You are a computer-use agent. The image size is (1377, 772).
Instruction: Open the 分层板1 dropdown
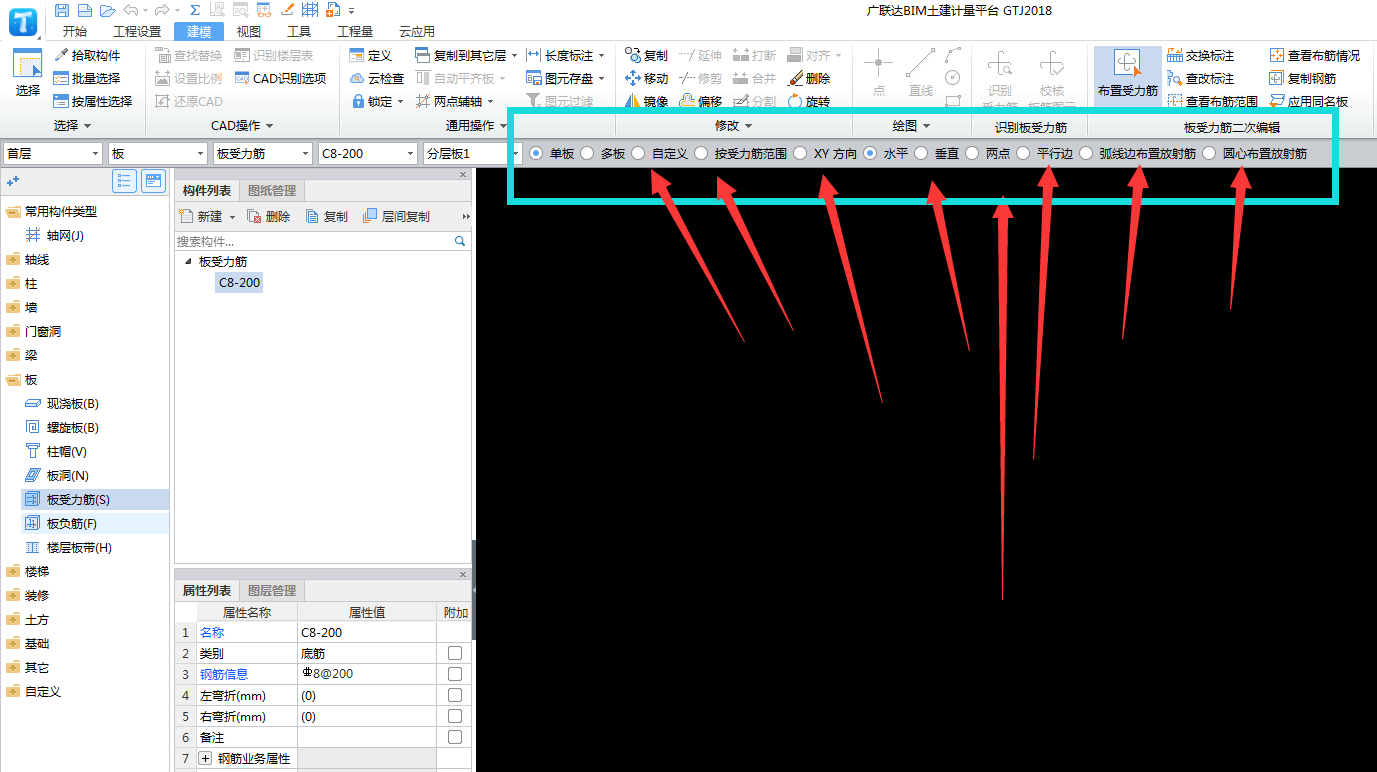[x=473, y=153]
